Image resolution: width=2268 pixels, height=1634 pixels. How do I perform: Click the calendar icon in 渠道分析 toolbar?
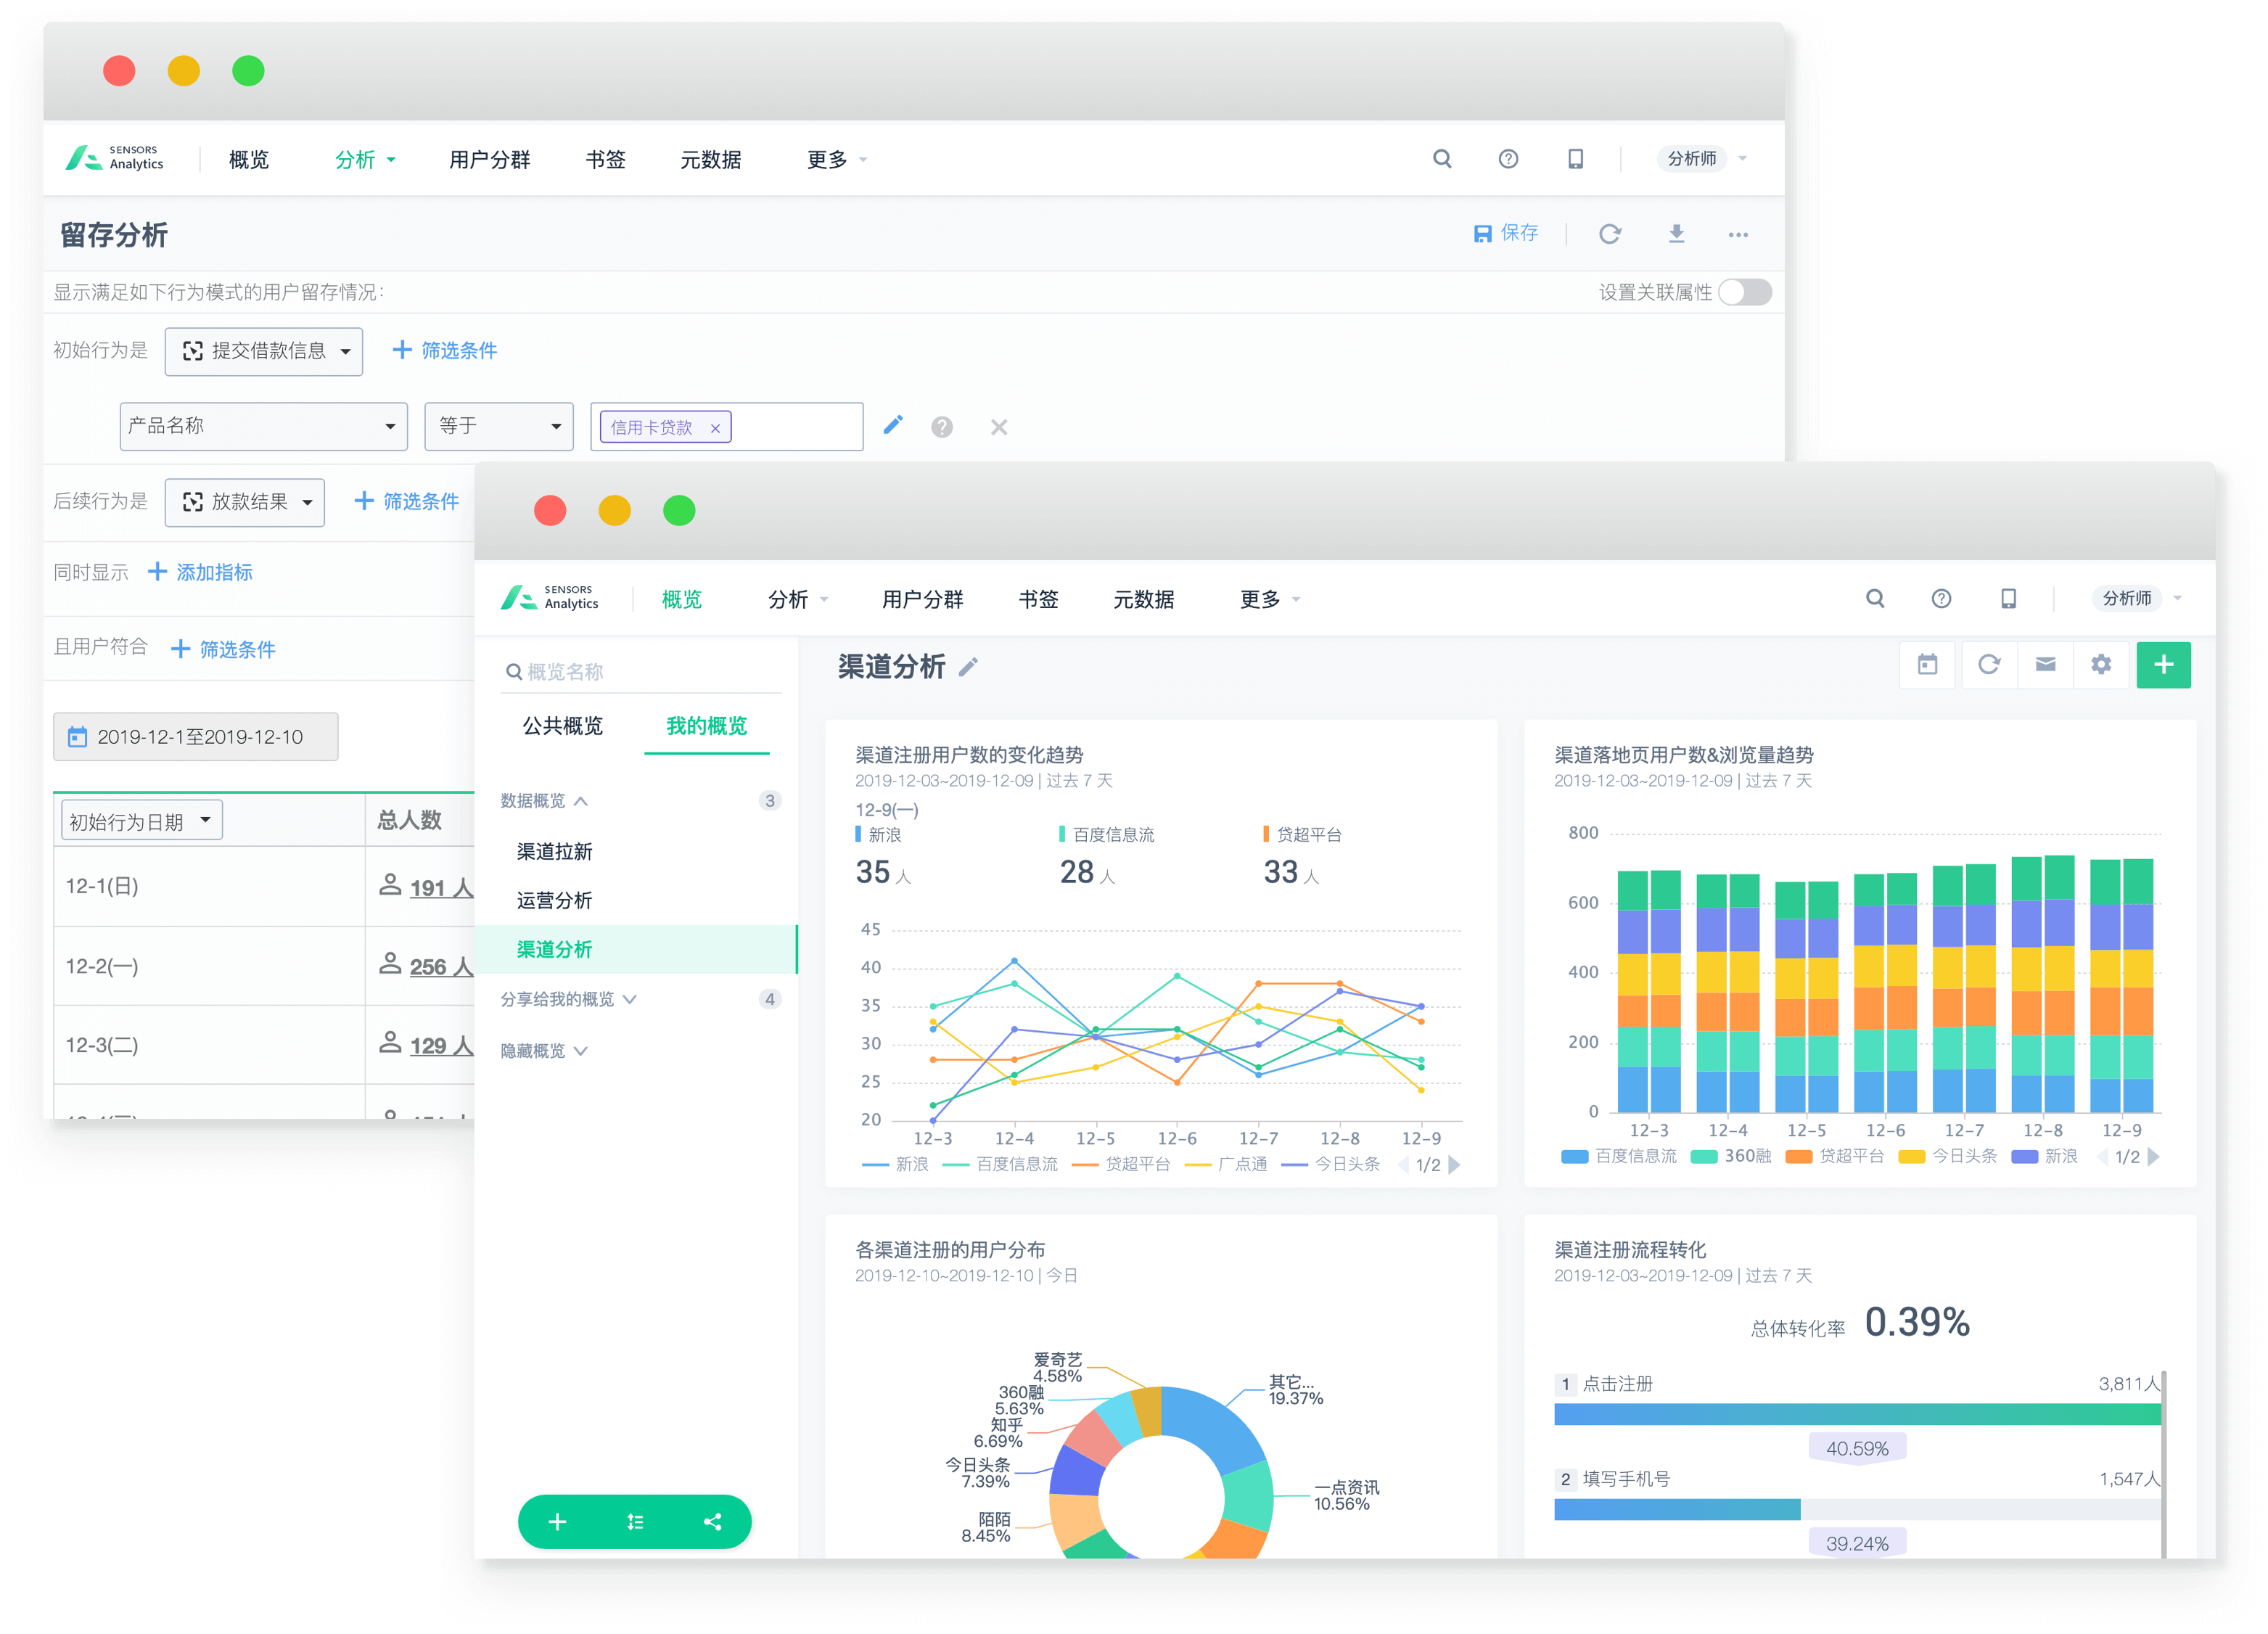coord(1927,665)
